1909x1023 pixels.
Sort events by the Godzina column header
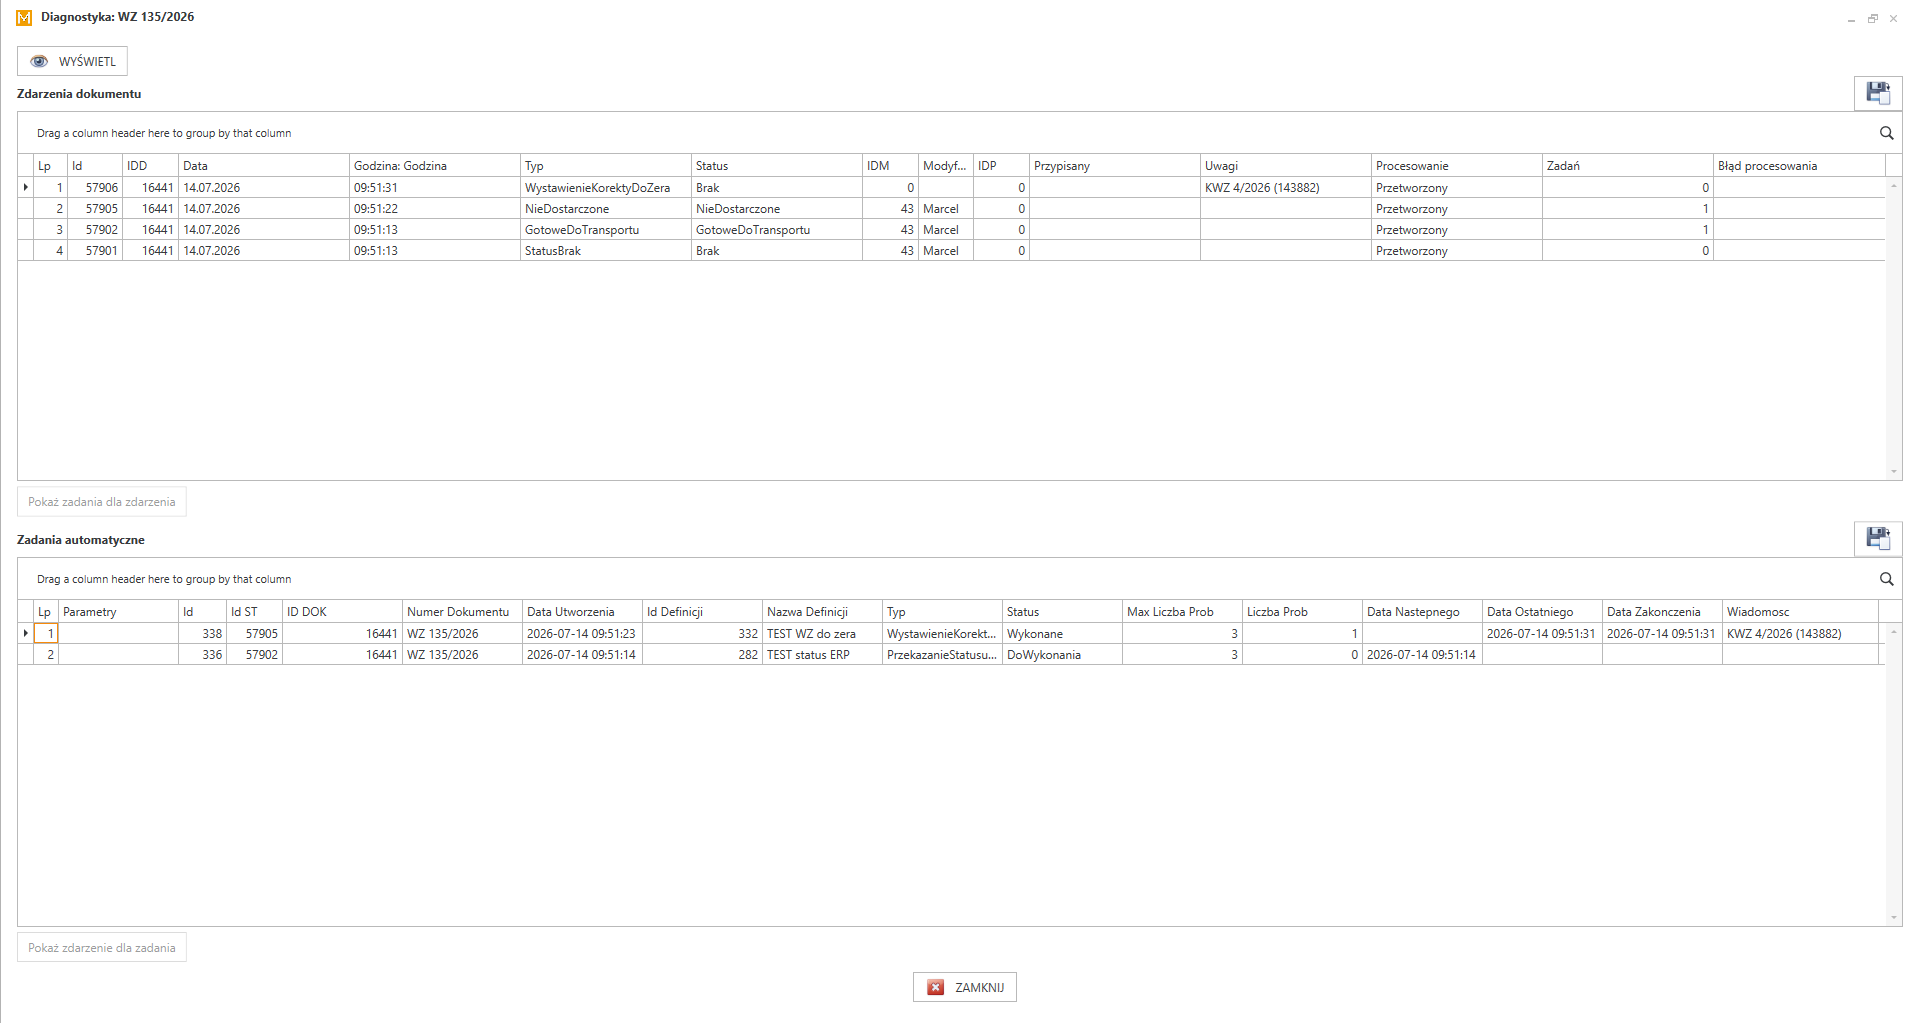coord(434,166)
